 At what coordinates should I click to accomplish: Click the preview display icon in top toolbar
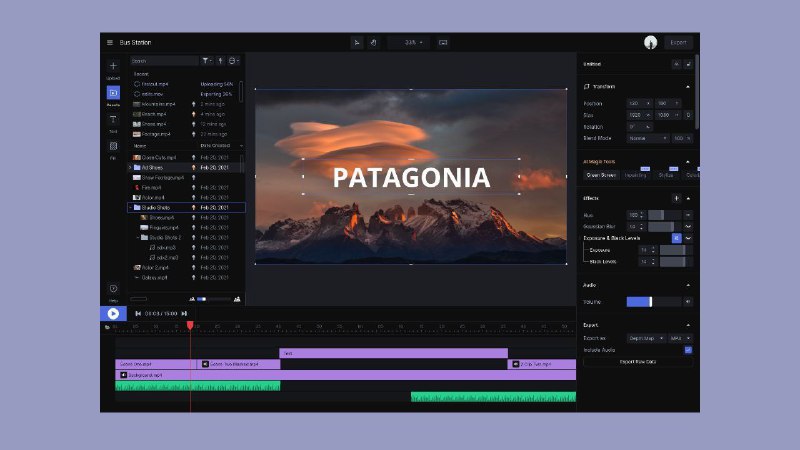(443, 42)
